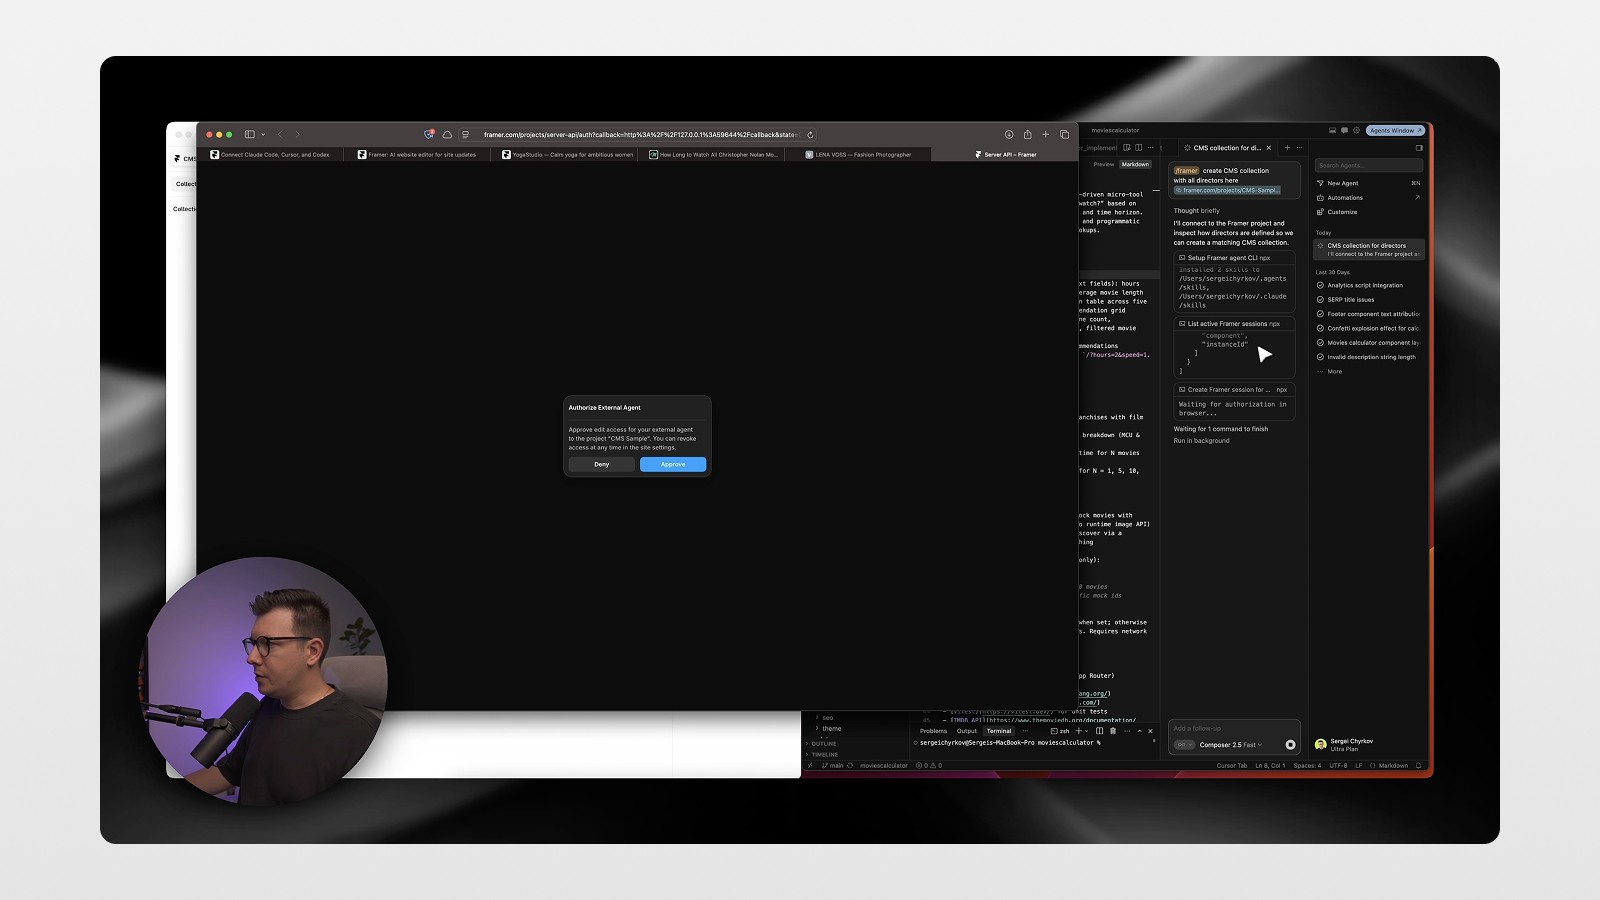Switch editor to Preview mode
The width and height of the screenshot is (1600, 900).
(1104, 164)
